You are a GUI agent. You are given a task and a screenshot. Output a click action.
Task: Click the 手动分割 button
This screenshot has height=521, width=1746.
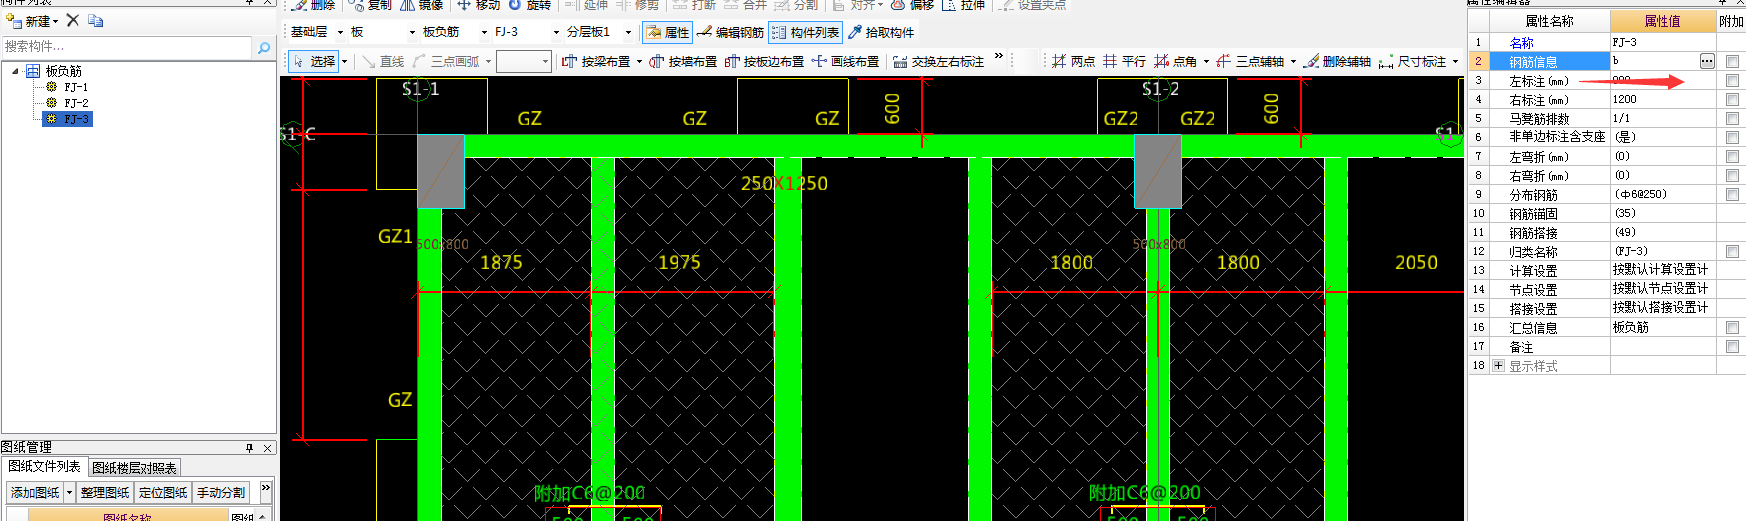[x=221, y=493]
